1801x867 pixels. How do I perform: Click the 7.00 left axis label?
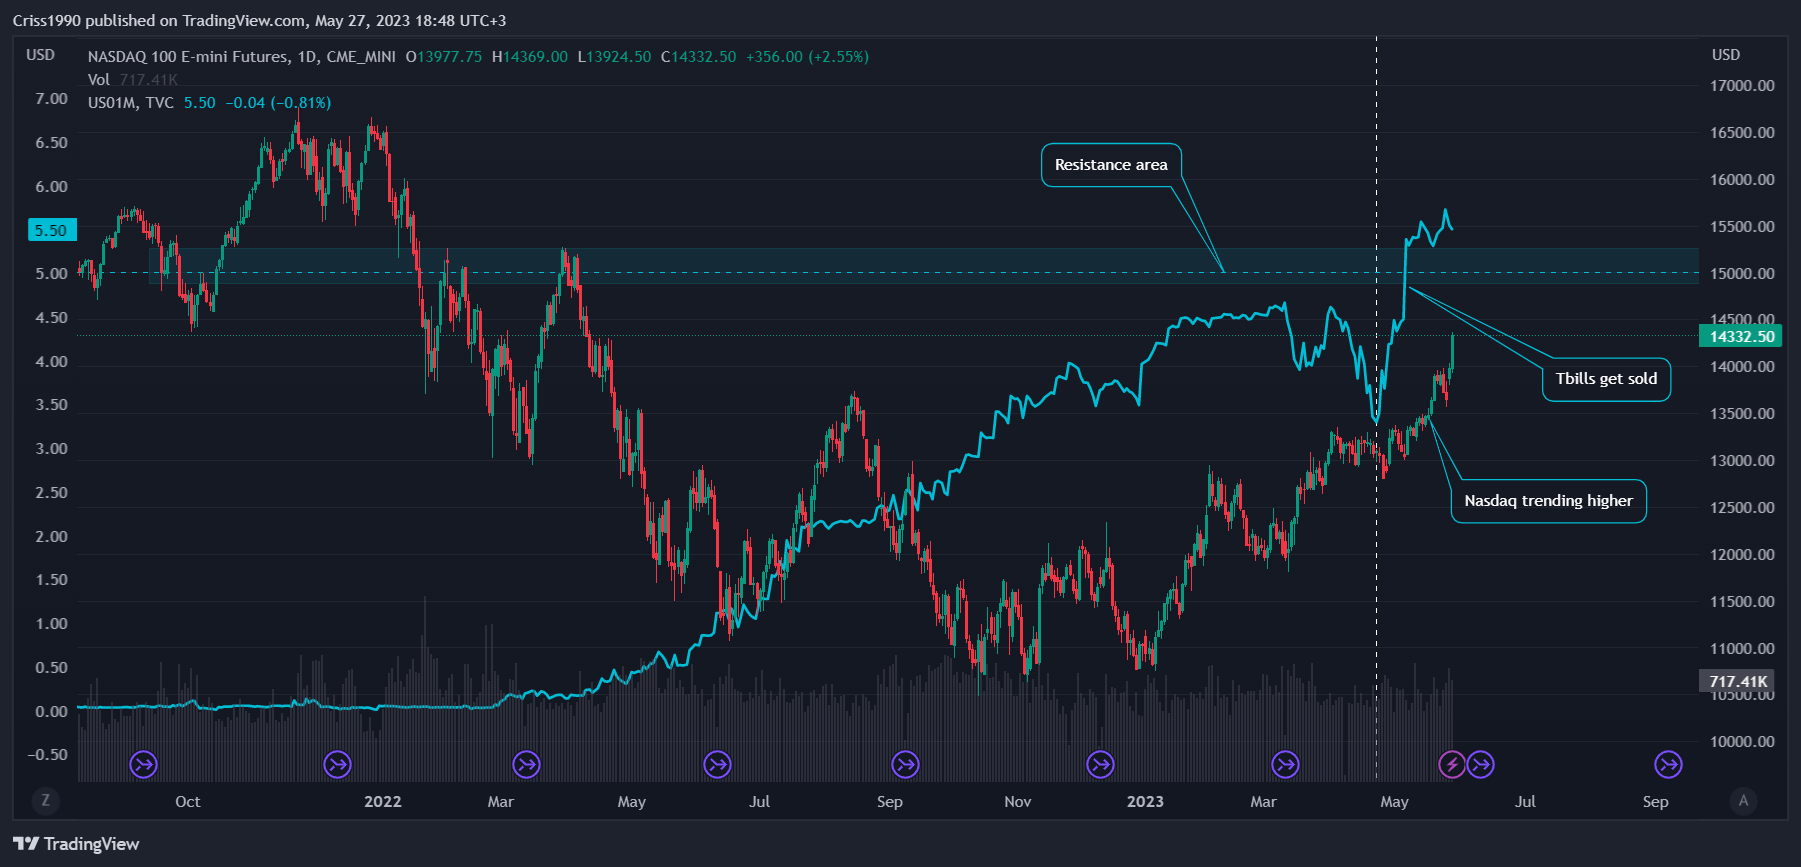click(x=52, y=99)
